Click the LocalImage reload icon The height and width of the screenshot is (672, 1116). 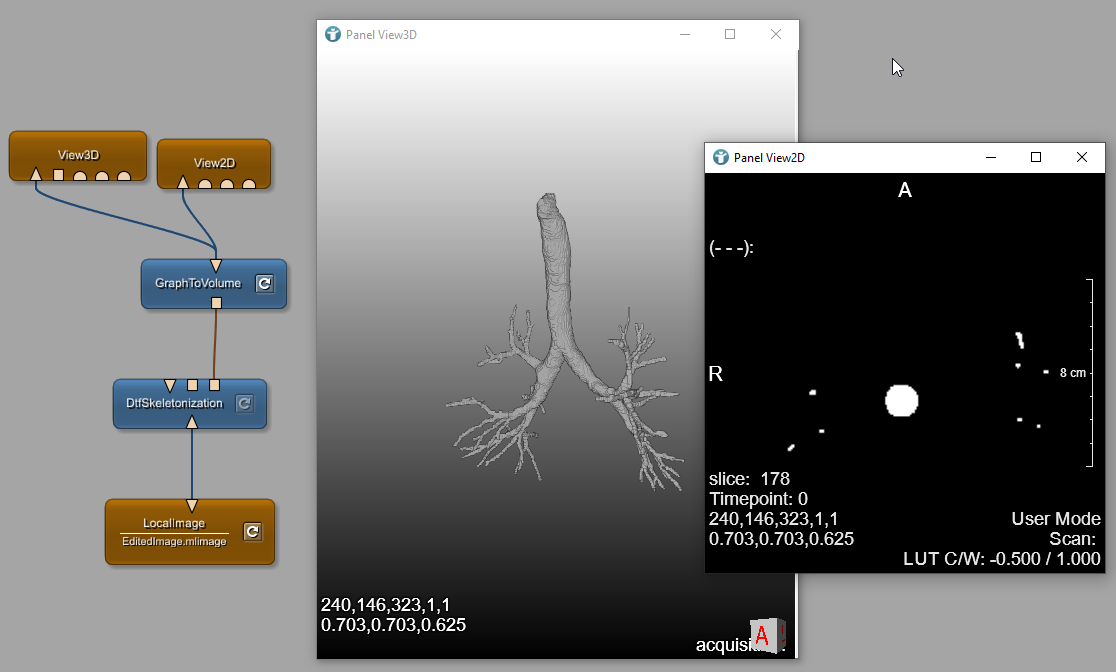point(252,532)
